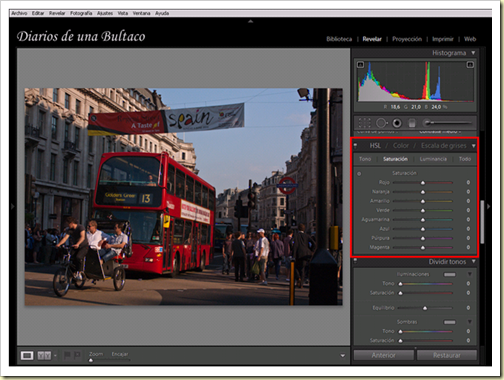Select the Color panel mode
The image size is (504, 380).
point(401,146)
